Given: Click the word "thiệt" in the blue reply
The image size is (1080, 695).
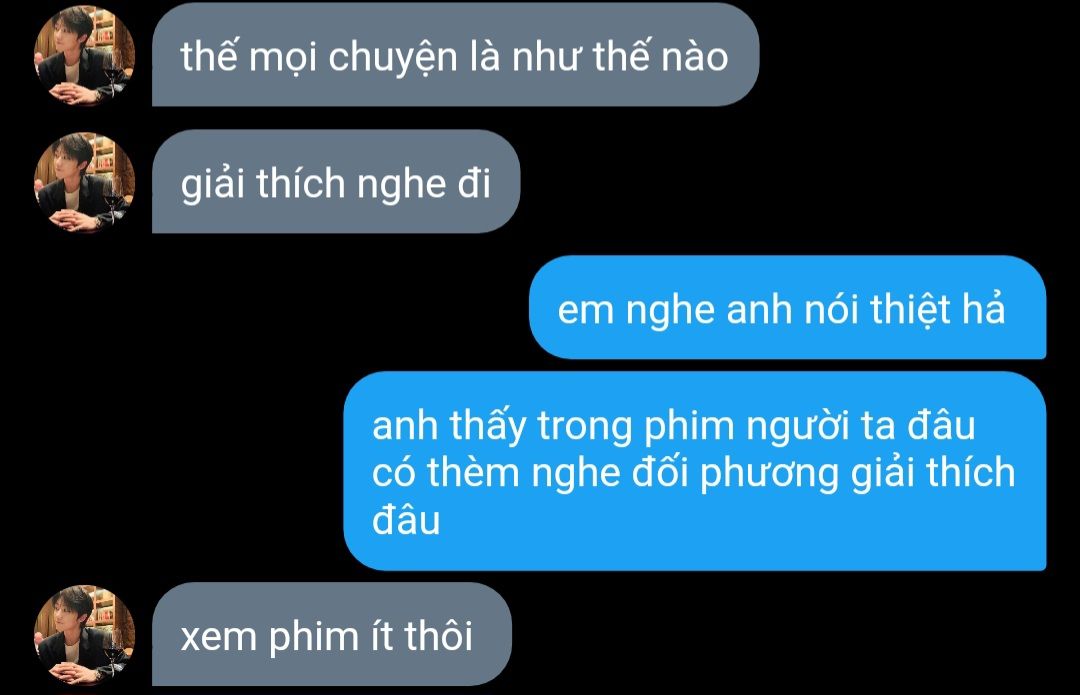Looking at the screenshot, I should click(911, 309).
